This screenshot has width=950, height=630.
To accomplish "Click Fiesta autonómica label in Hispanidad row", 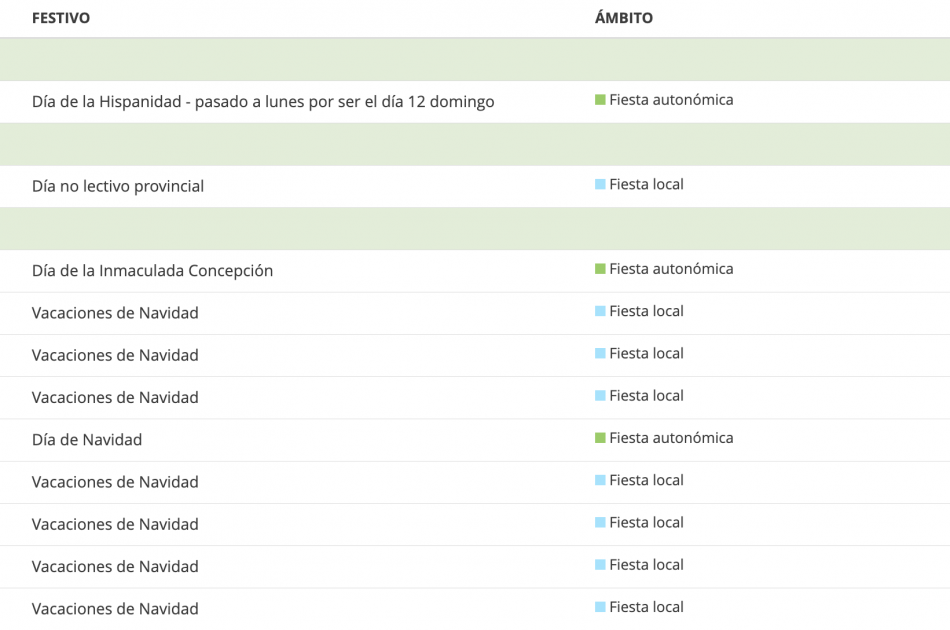I will pos(671,100).
